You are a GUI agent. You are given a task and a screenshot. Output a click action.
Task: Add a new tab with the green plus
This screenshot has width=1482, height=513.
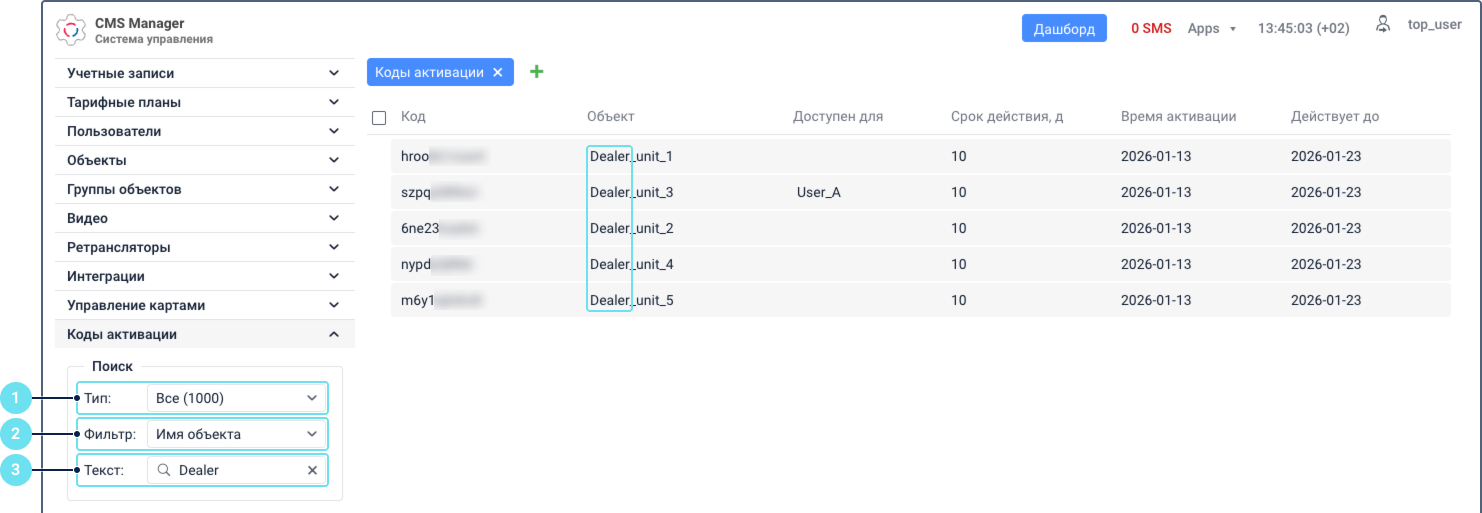coord(536,72)
